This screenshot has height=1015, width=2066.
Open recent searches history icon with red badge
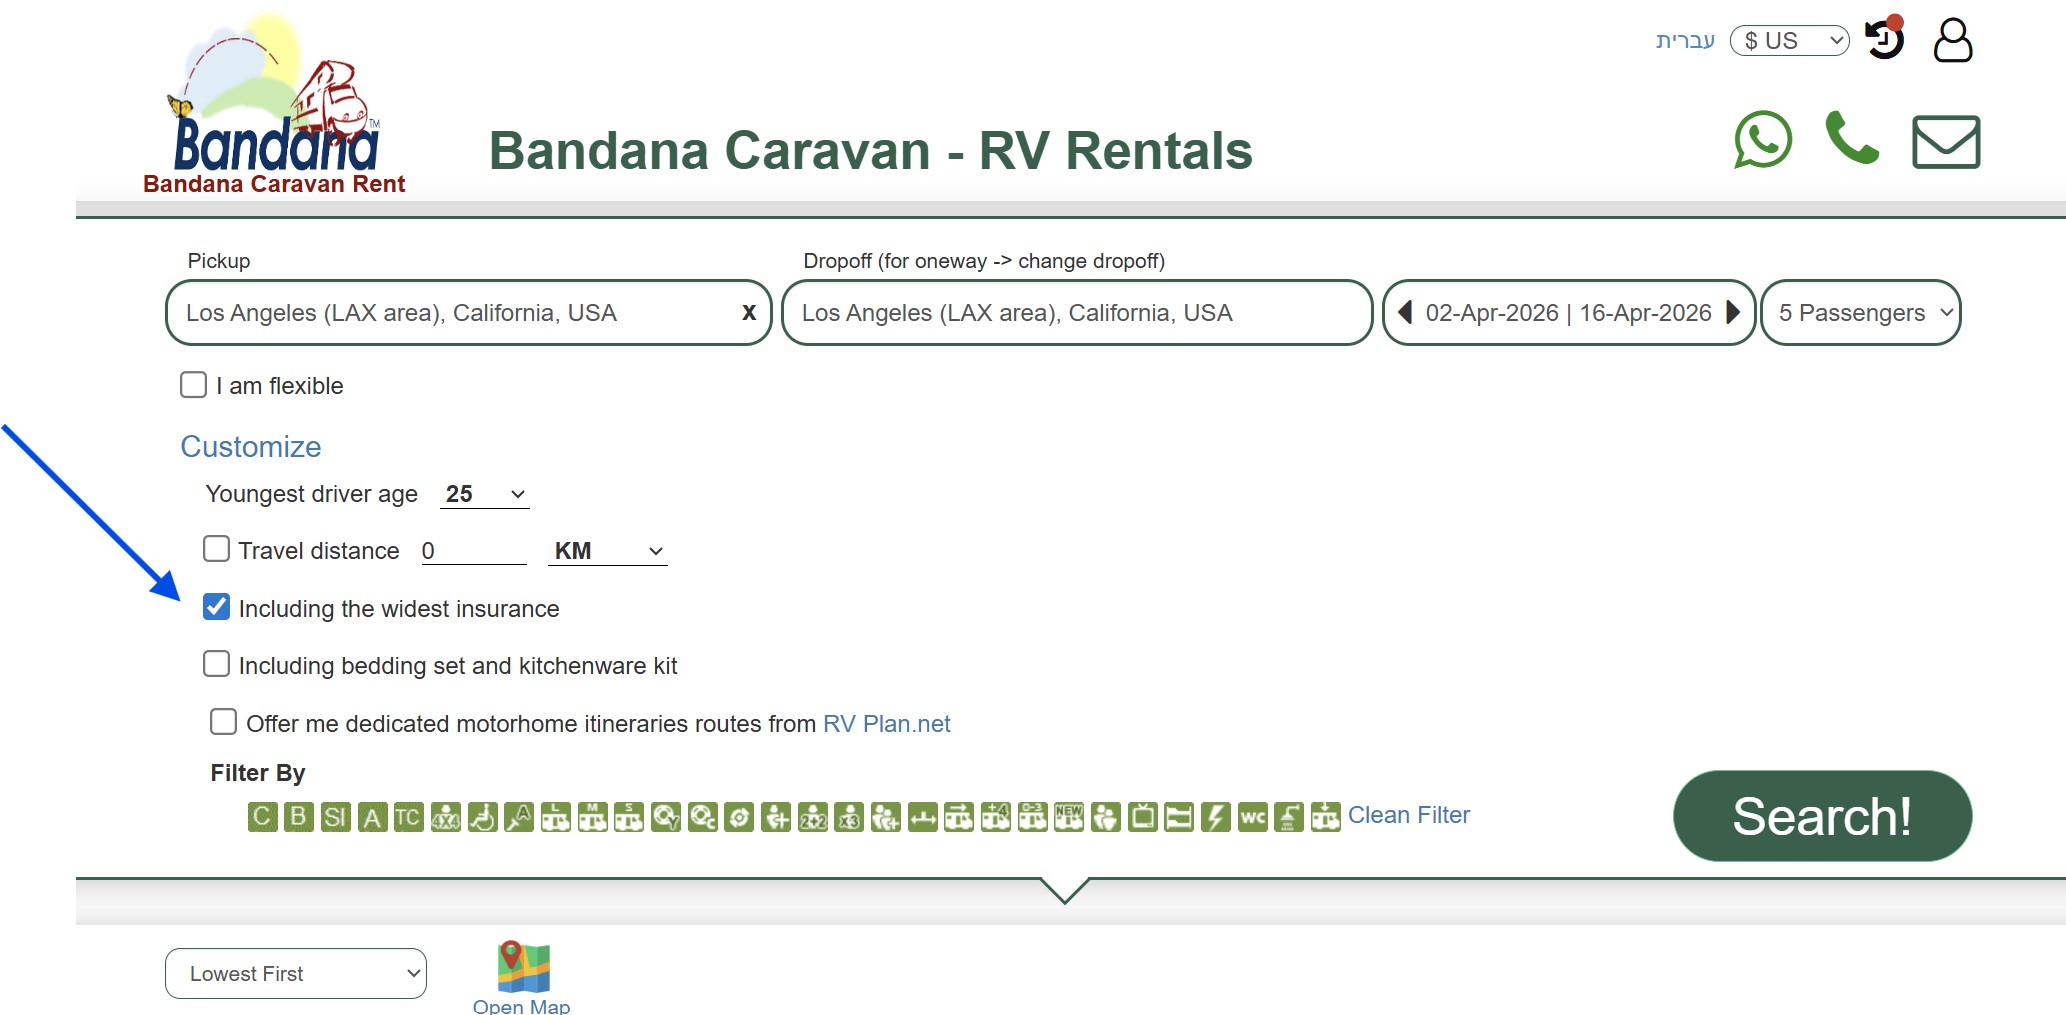(1883, 39)
